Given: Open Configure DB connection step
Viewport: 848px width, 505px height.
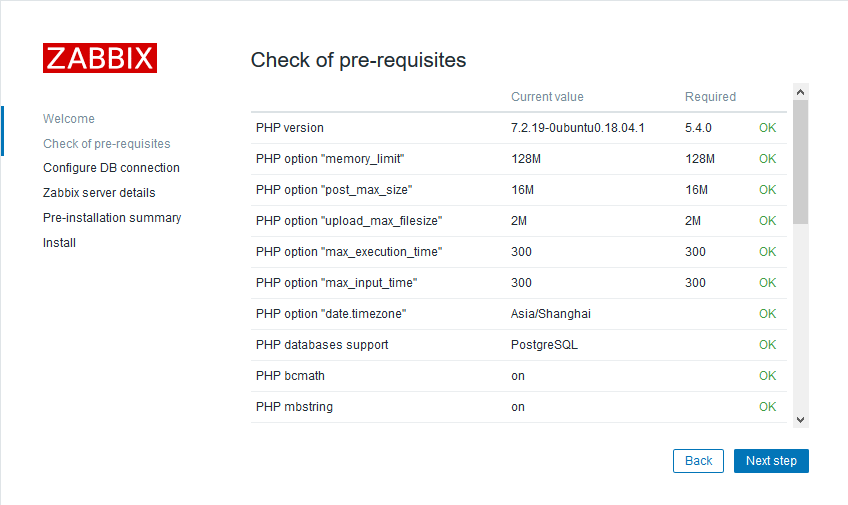Looking at the screenshot, I should point(111,168).
